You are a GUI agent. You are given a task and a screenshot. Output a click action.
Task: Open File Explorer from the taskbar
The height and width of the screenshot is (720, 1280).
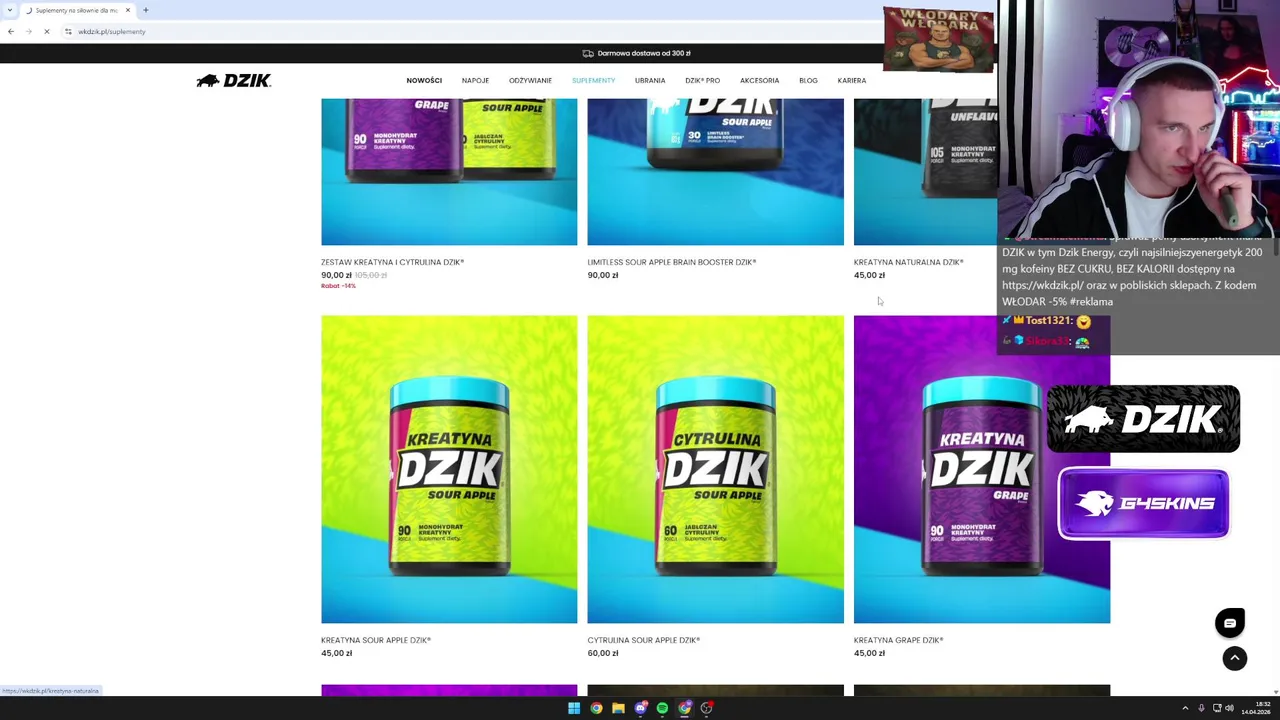pyautogui.click(x=618, y=708)
